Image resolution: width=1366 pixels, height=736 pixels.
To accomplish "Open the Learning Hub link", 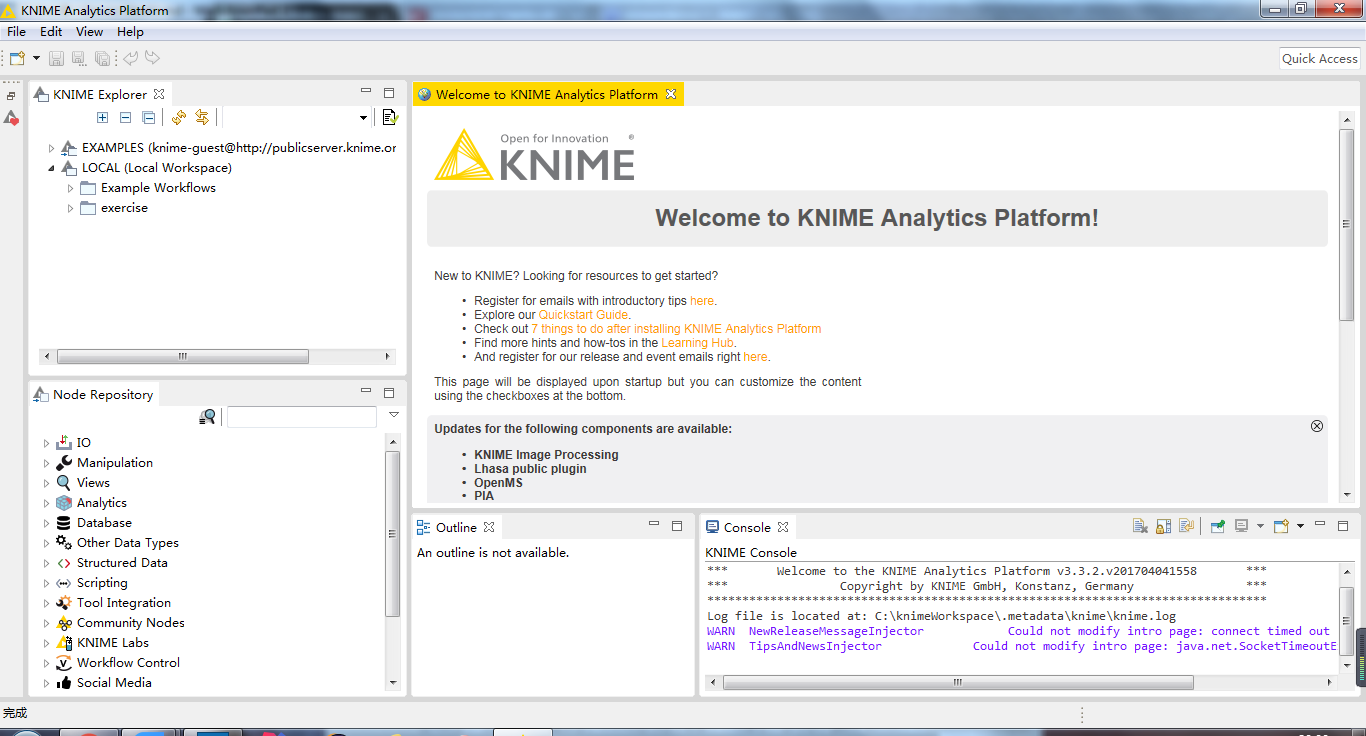I will pos(698,343).
